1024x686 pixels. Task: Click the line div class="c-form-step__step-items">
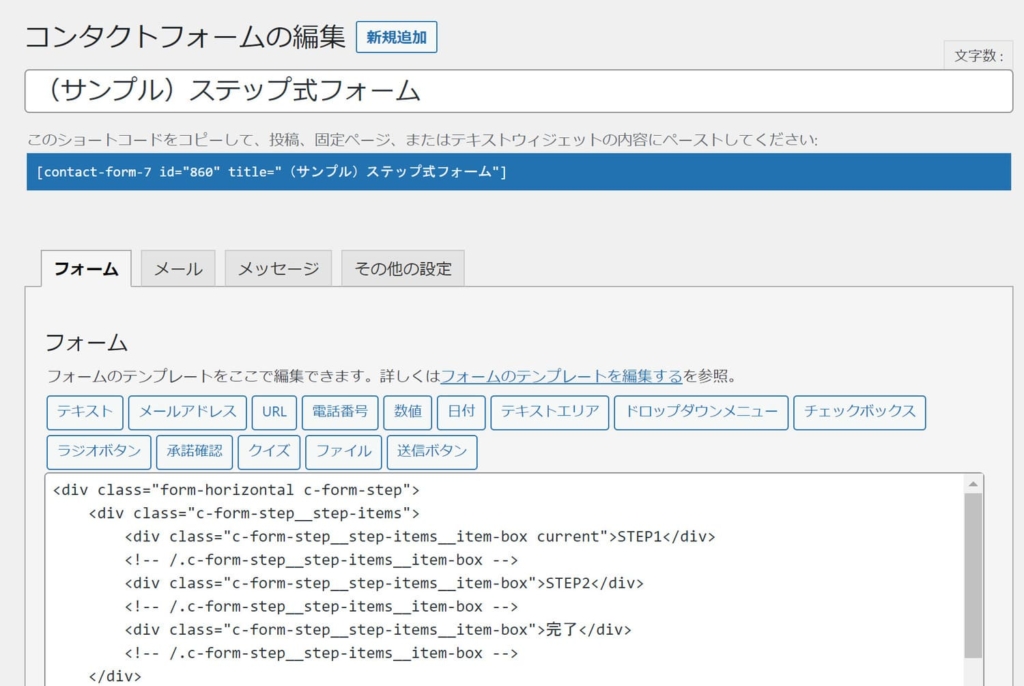[x=254, y=514]
